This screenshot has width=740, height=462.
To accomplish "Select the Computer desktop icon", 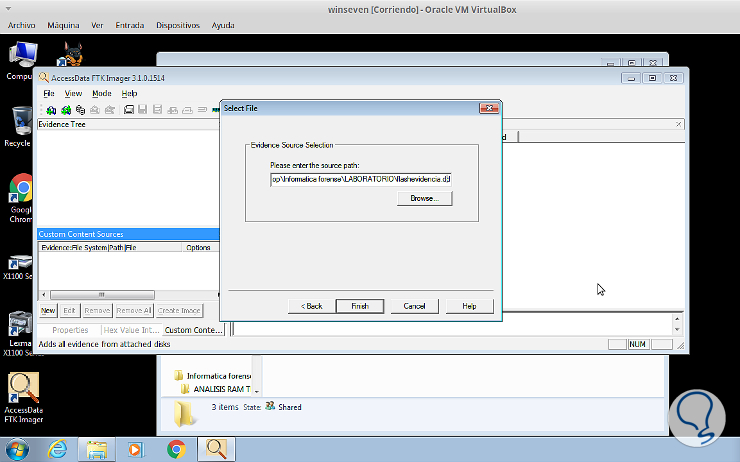I will [x=21, y=61].
